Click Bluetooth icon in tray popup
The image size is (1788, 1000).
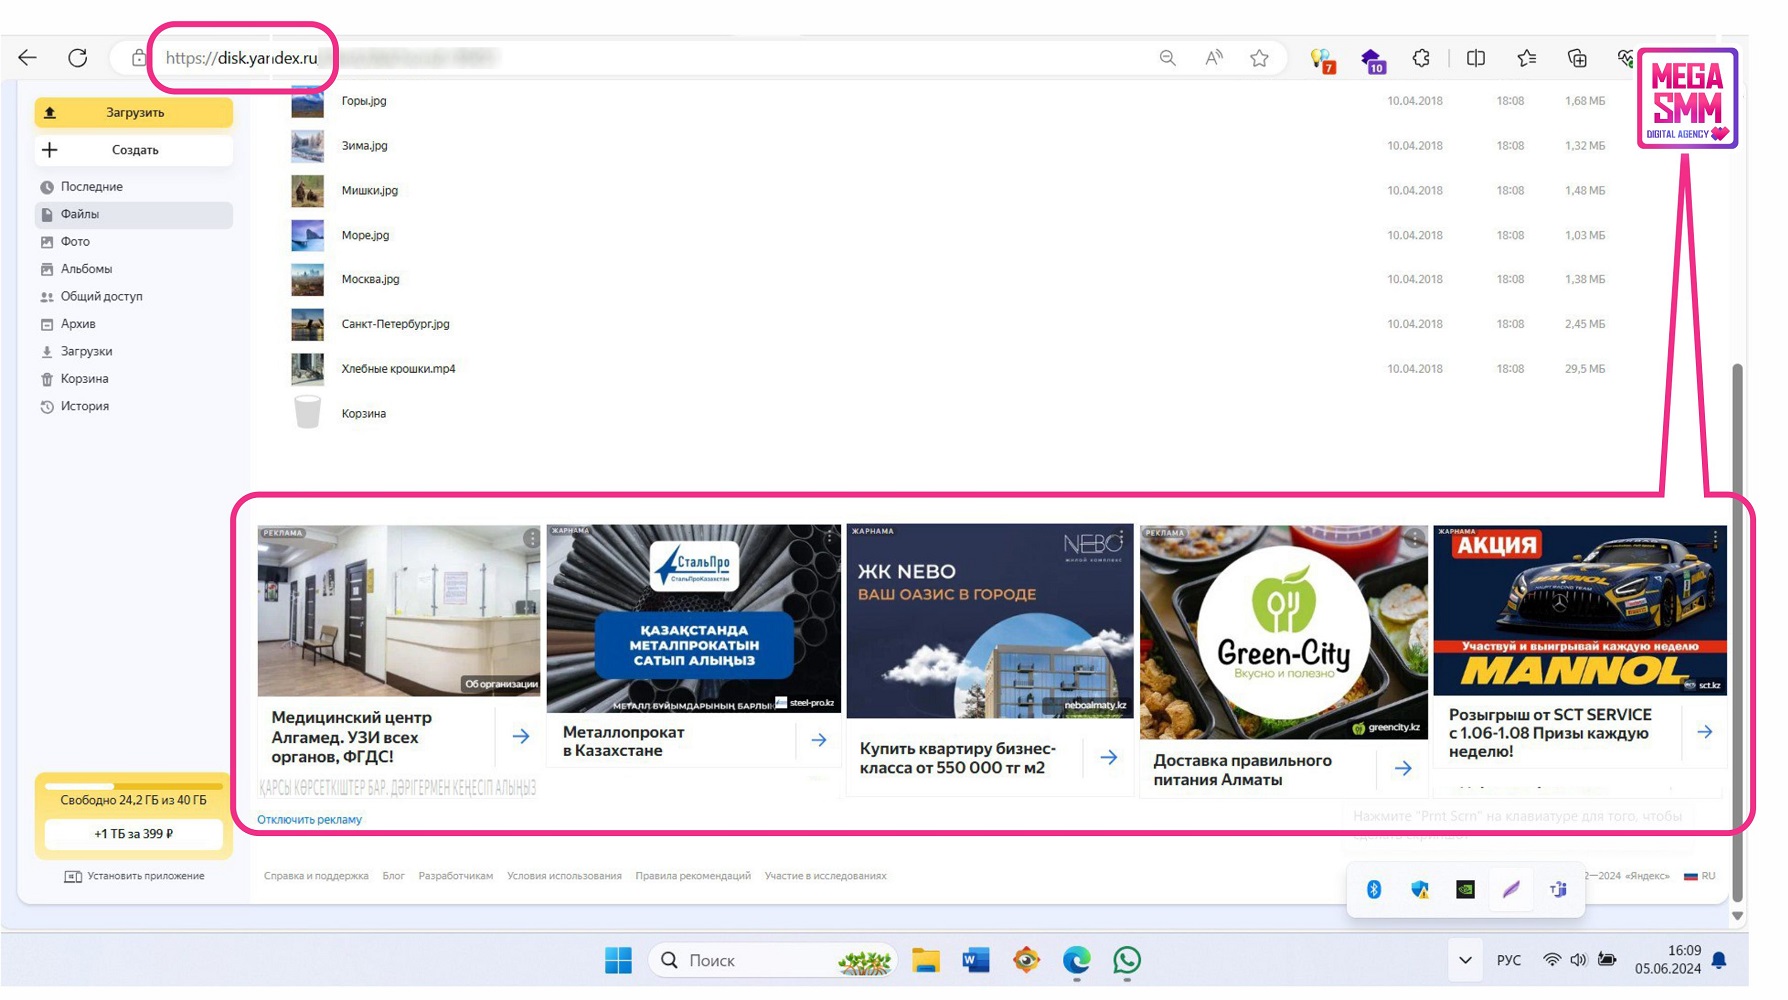[x=1374, y=890]
